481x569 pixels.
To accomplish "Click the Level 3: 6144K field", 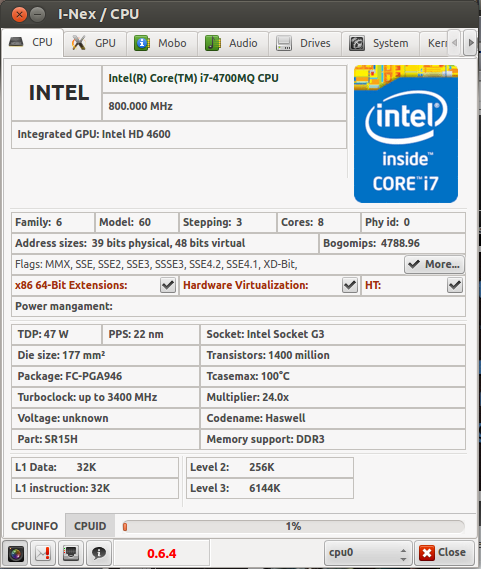I will point(270,488).
